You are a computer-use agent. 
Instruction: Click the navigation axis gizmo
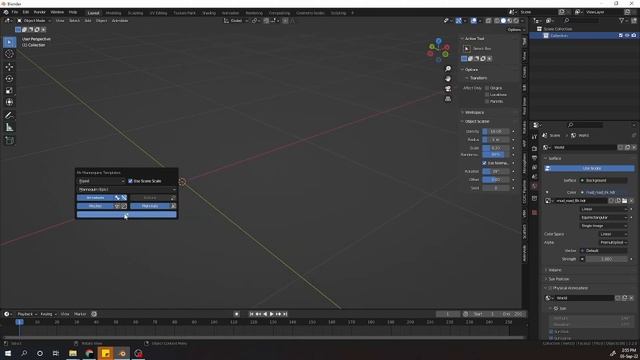pos(438,50)
